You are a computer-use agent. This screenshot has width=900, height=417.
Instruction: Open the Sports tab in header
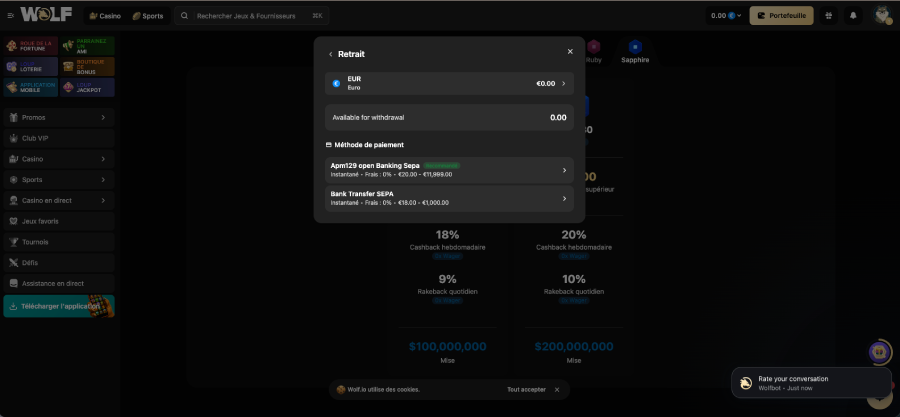(148, 16)
